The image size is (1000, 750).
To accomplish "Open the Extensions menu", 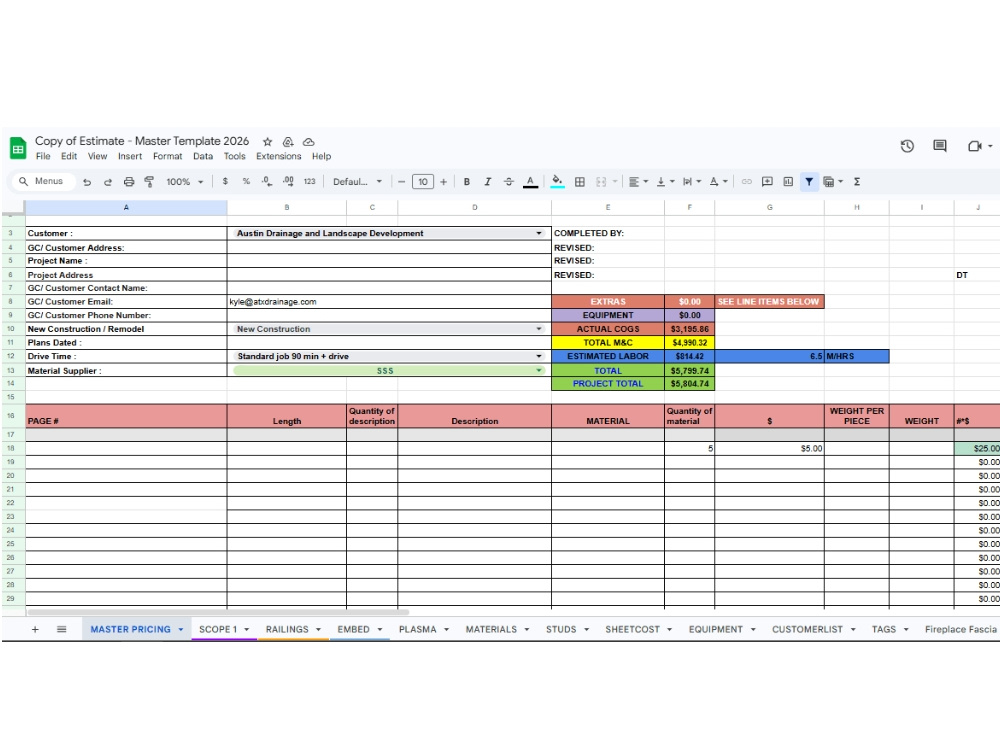I will pyautogui.click(x=279, y=156).
